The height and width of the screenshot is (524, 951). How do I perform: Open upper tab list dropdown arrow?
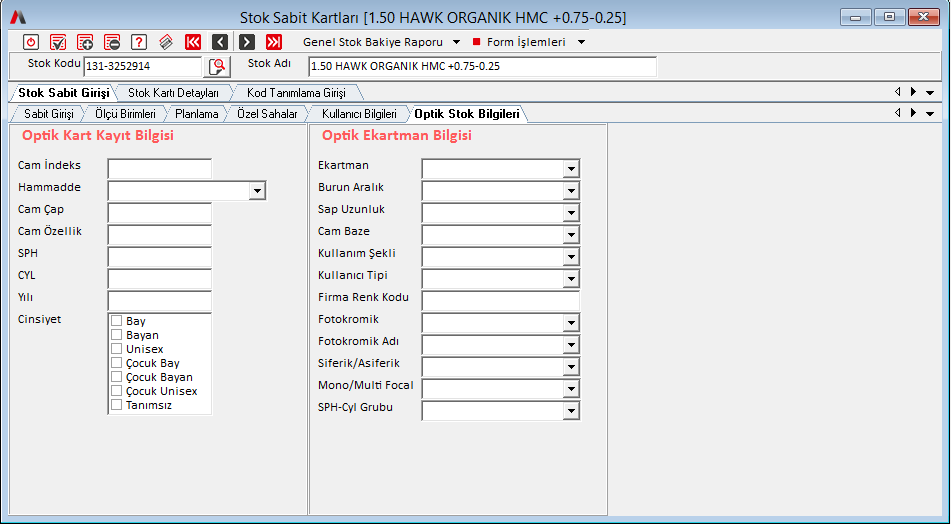(x=930, y=93)
